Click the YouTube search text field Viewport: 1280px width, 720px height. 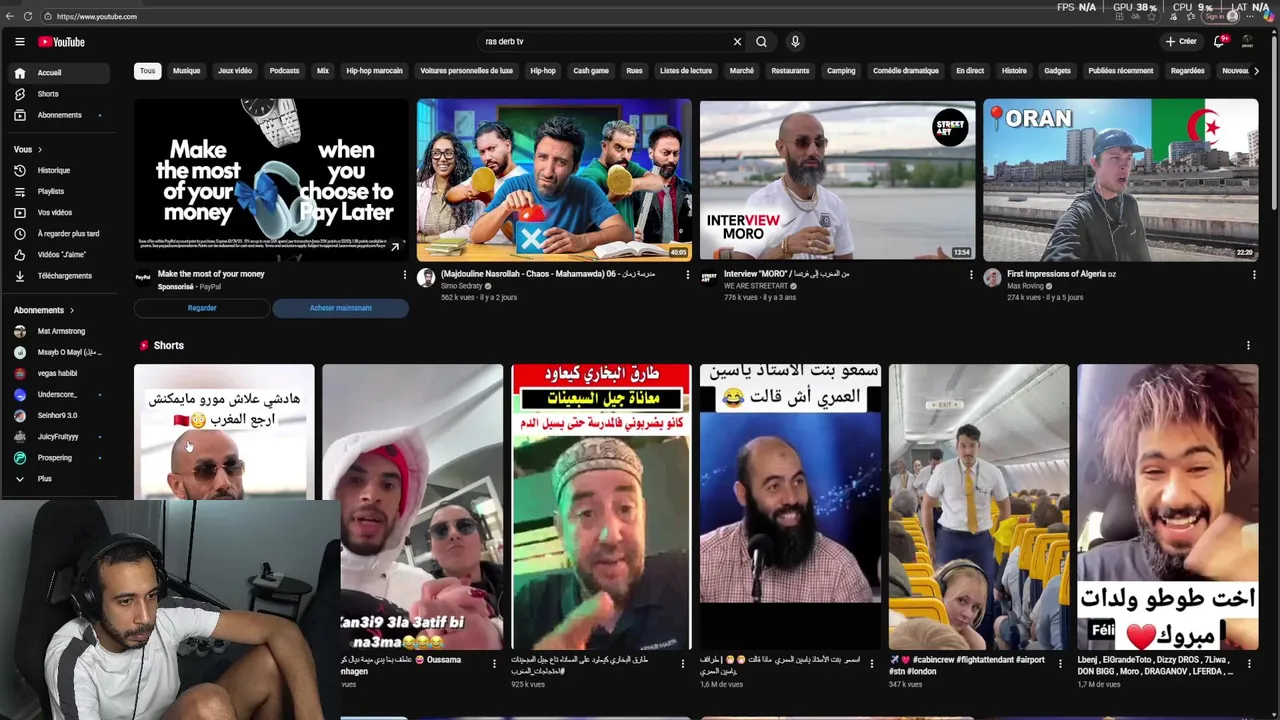605,42
